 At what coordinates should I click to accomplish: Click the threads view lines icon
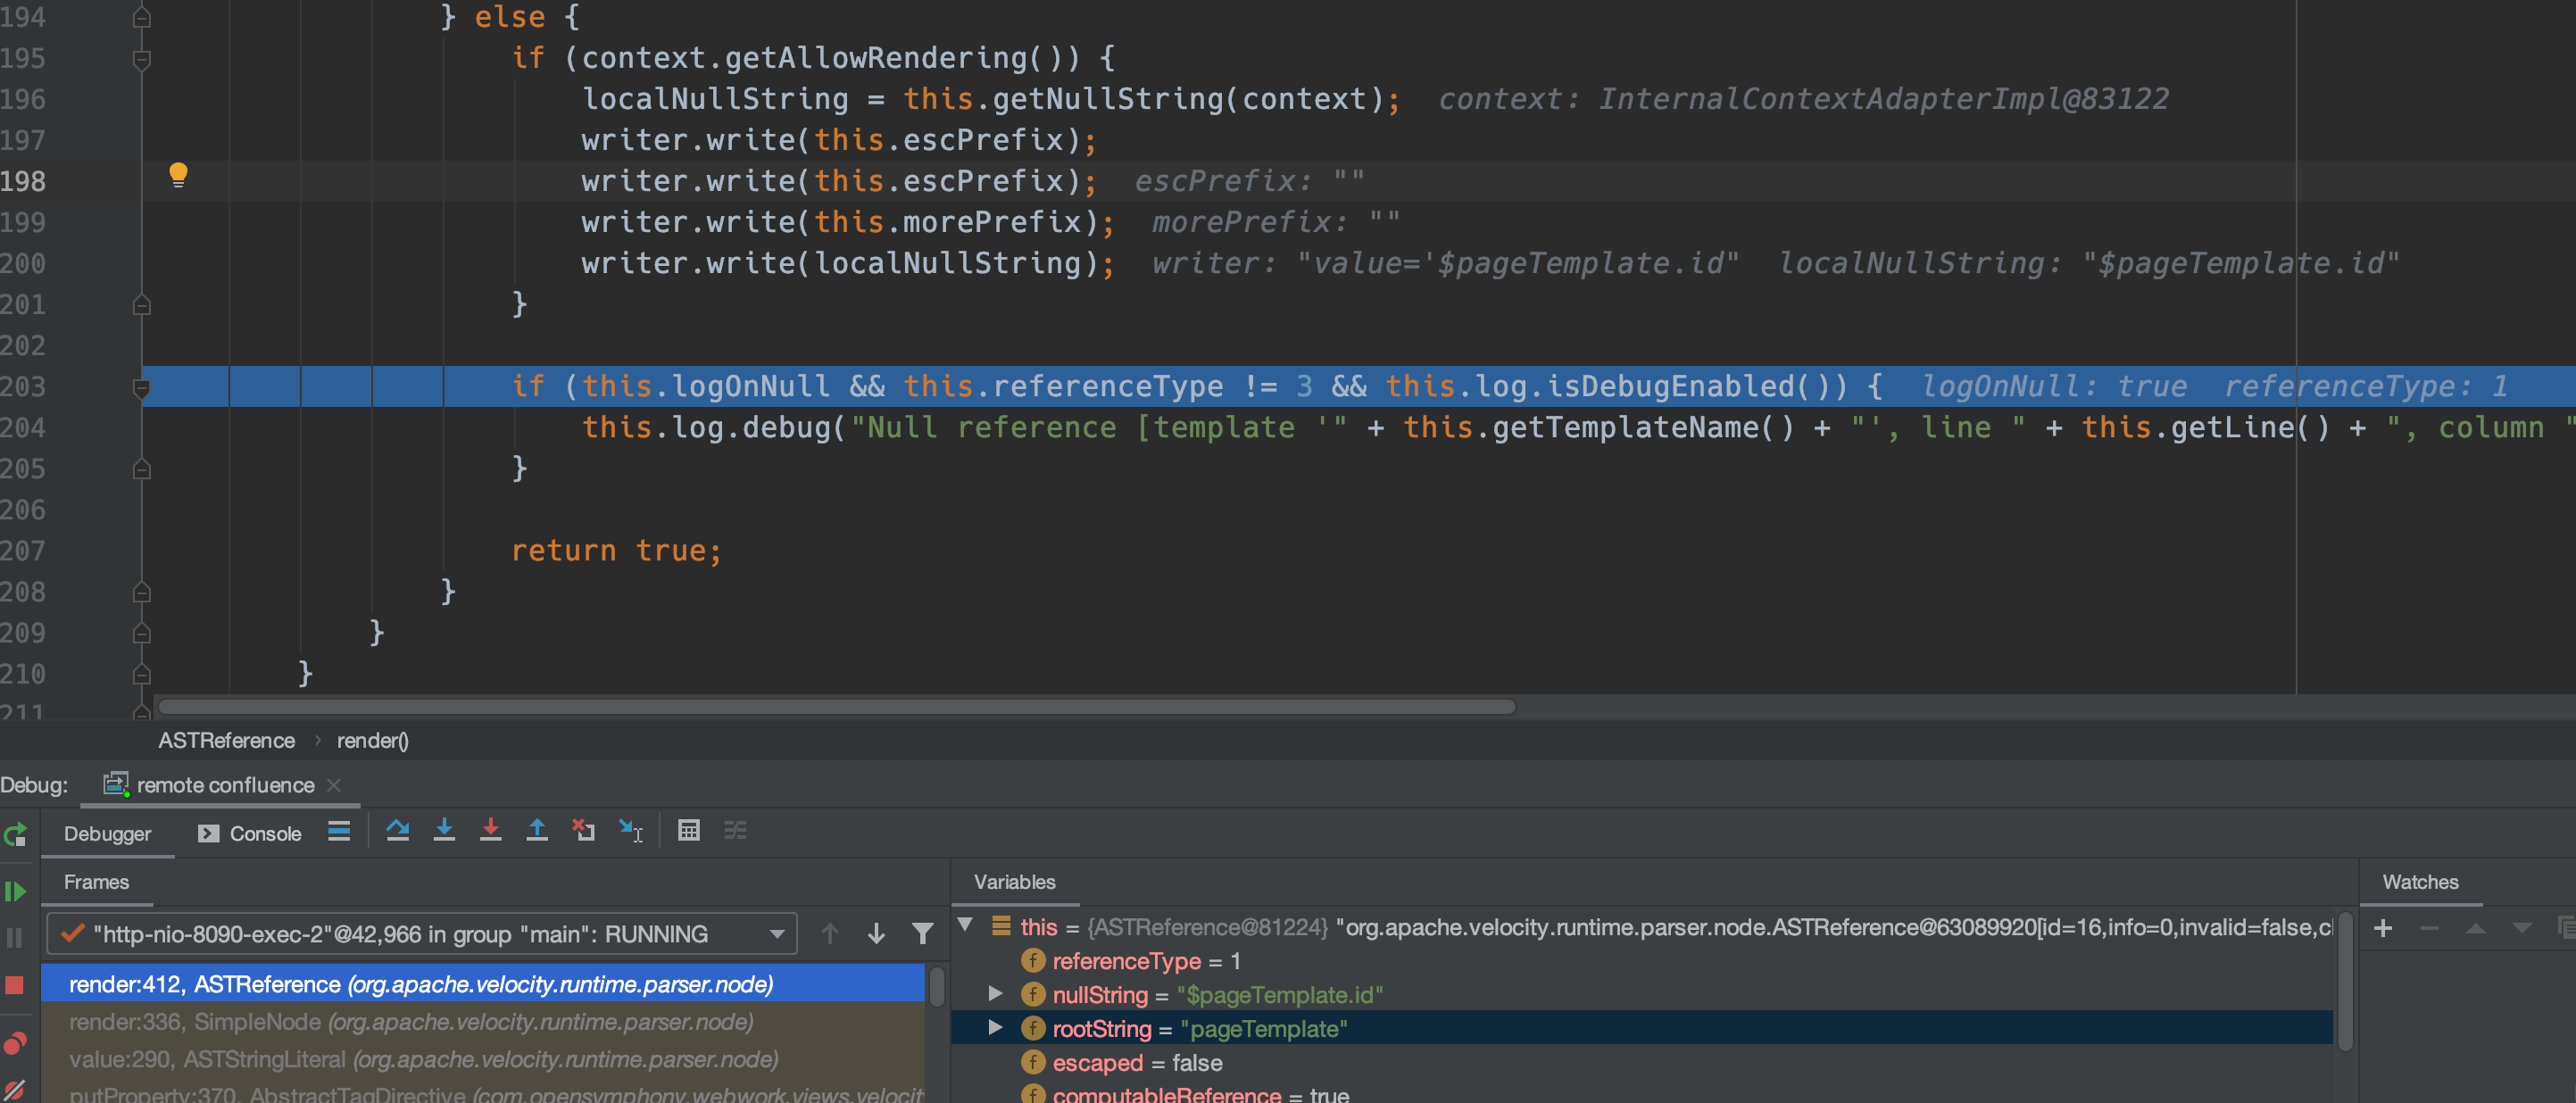click(339, 831)
